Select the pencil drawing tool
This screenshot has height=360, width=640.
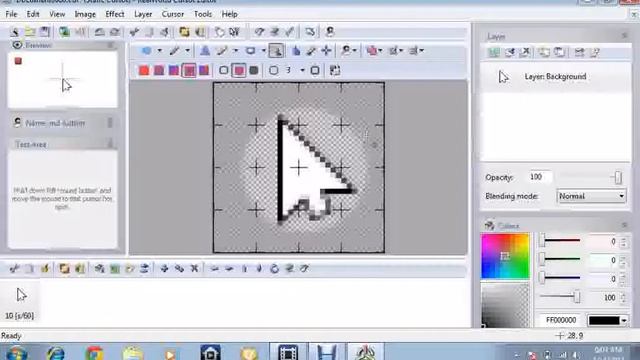click(x=175, y=51)
